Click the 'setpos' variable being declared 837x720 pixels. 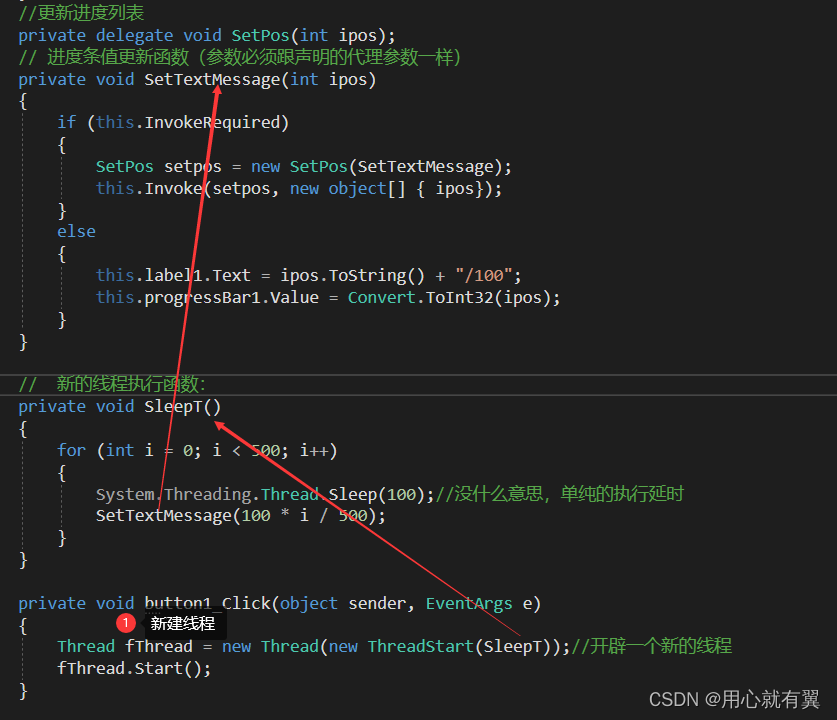point(193,167)
